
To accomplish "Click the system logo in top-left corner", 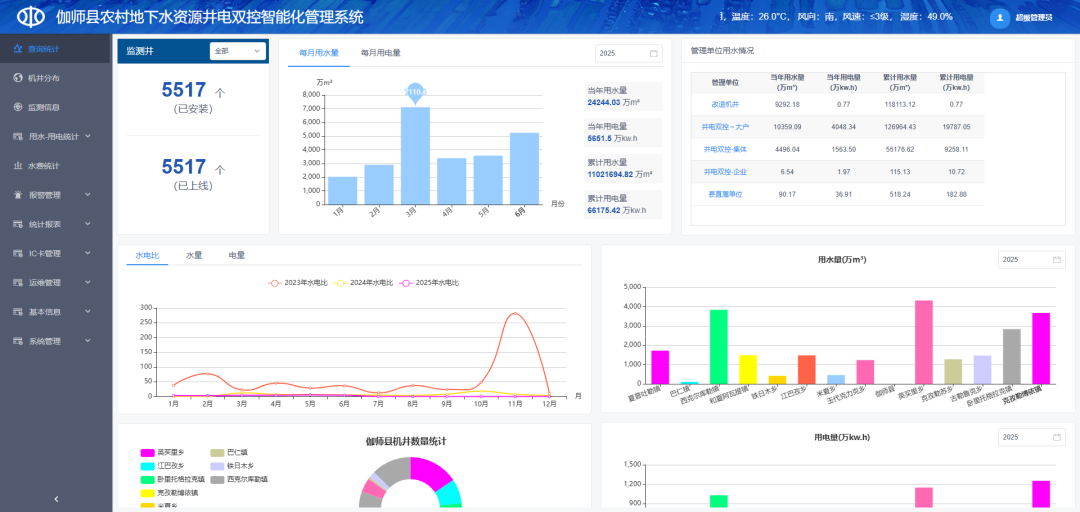I will (x=33, y=17).
